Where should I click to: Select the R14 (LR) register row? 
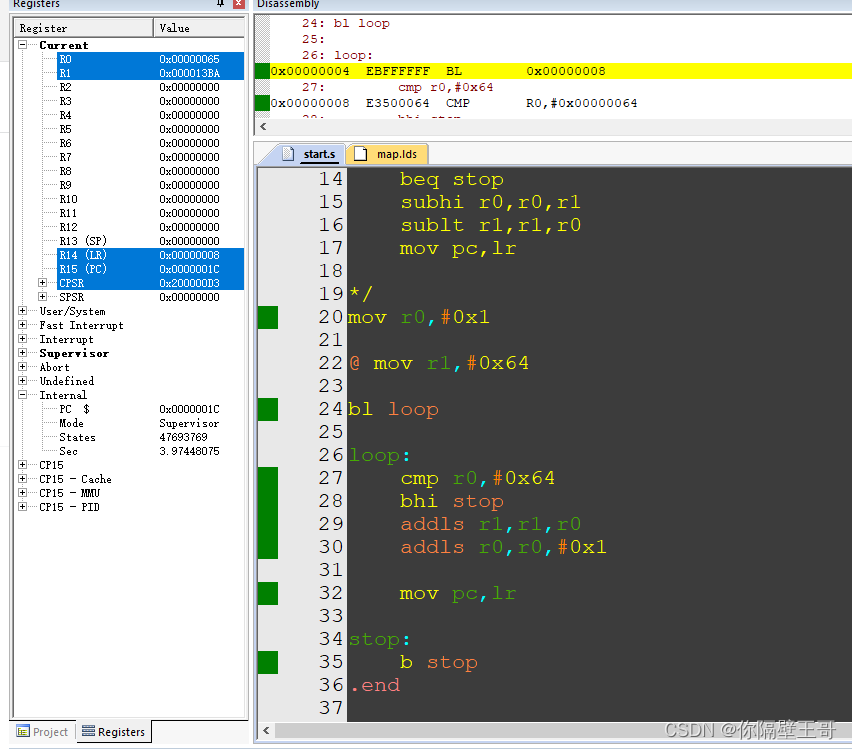click(x=151, y=255)
